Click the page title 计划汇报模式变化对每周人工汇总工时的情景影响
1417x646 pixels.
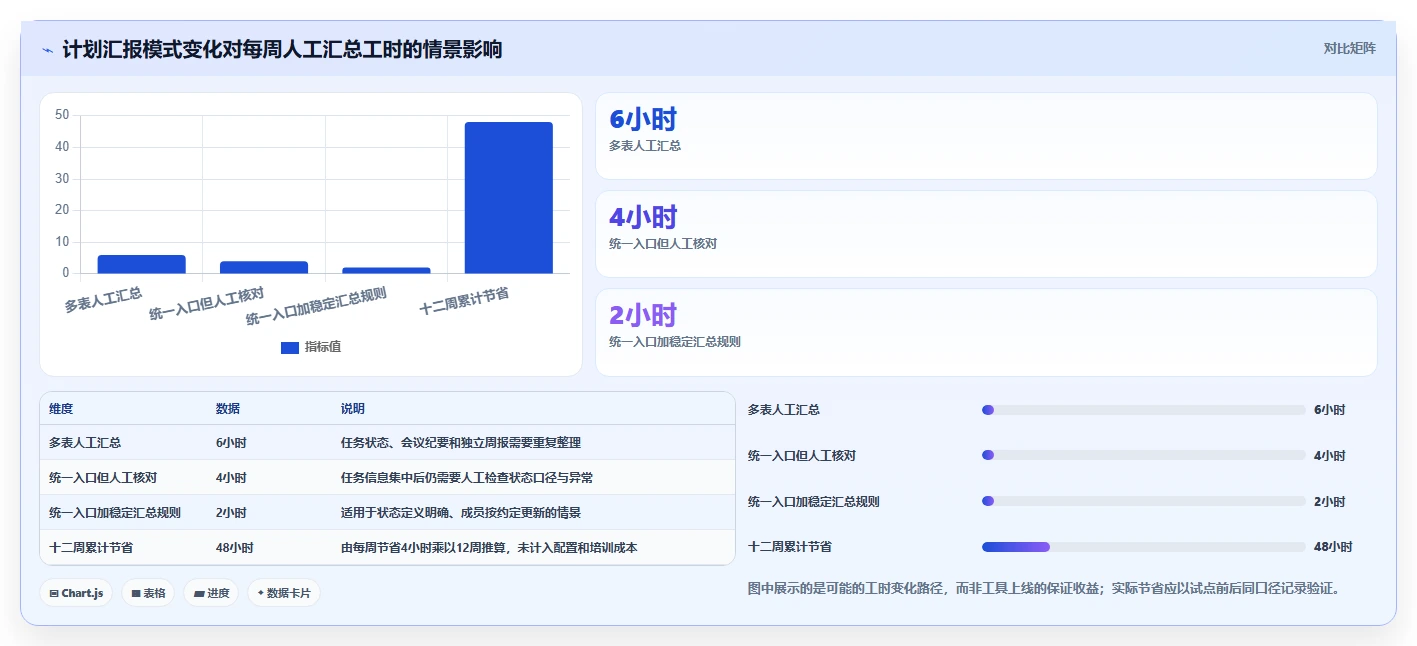click(x=282, y=49)
